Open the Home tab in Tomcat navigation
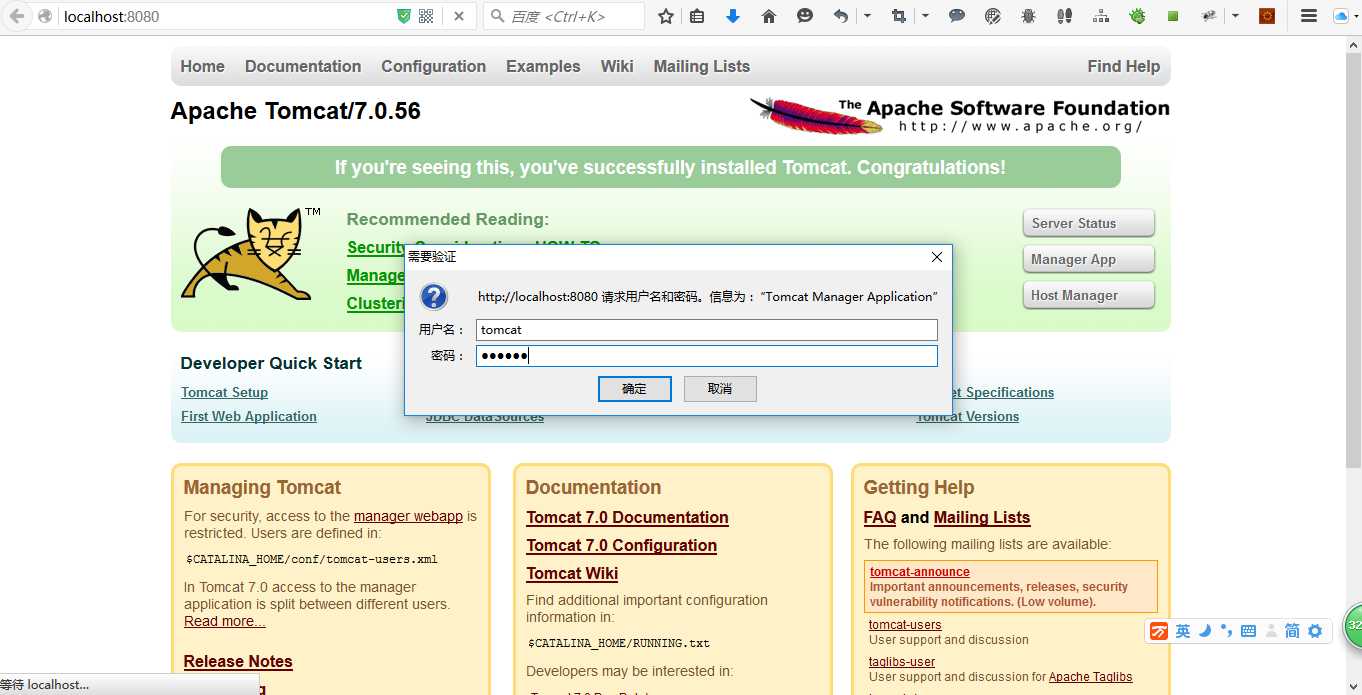 tap(202, 66)
